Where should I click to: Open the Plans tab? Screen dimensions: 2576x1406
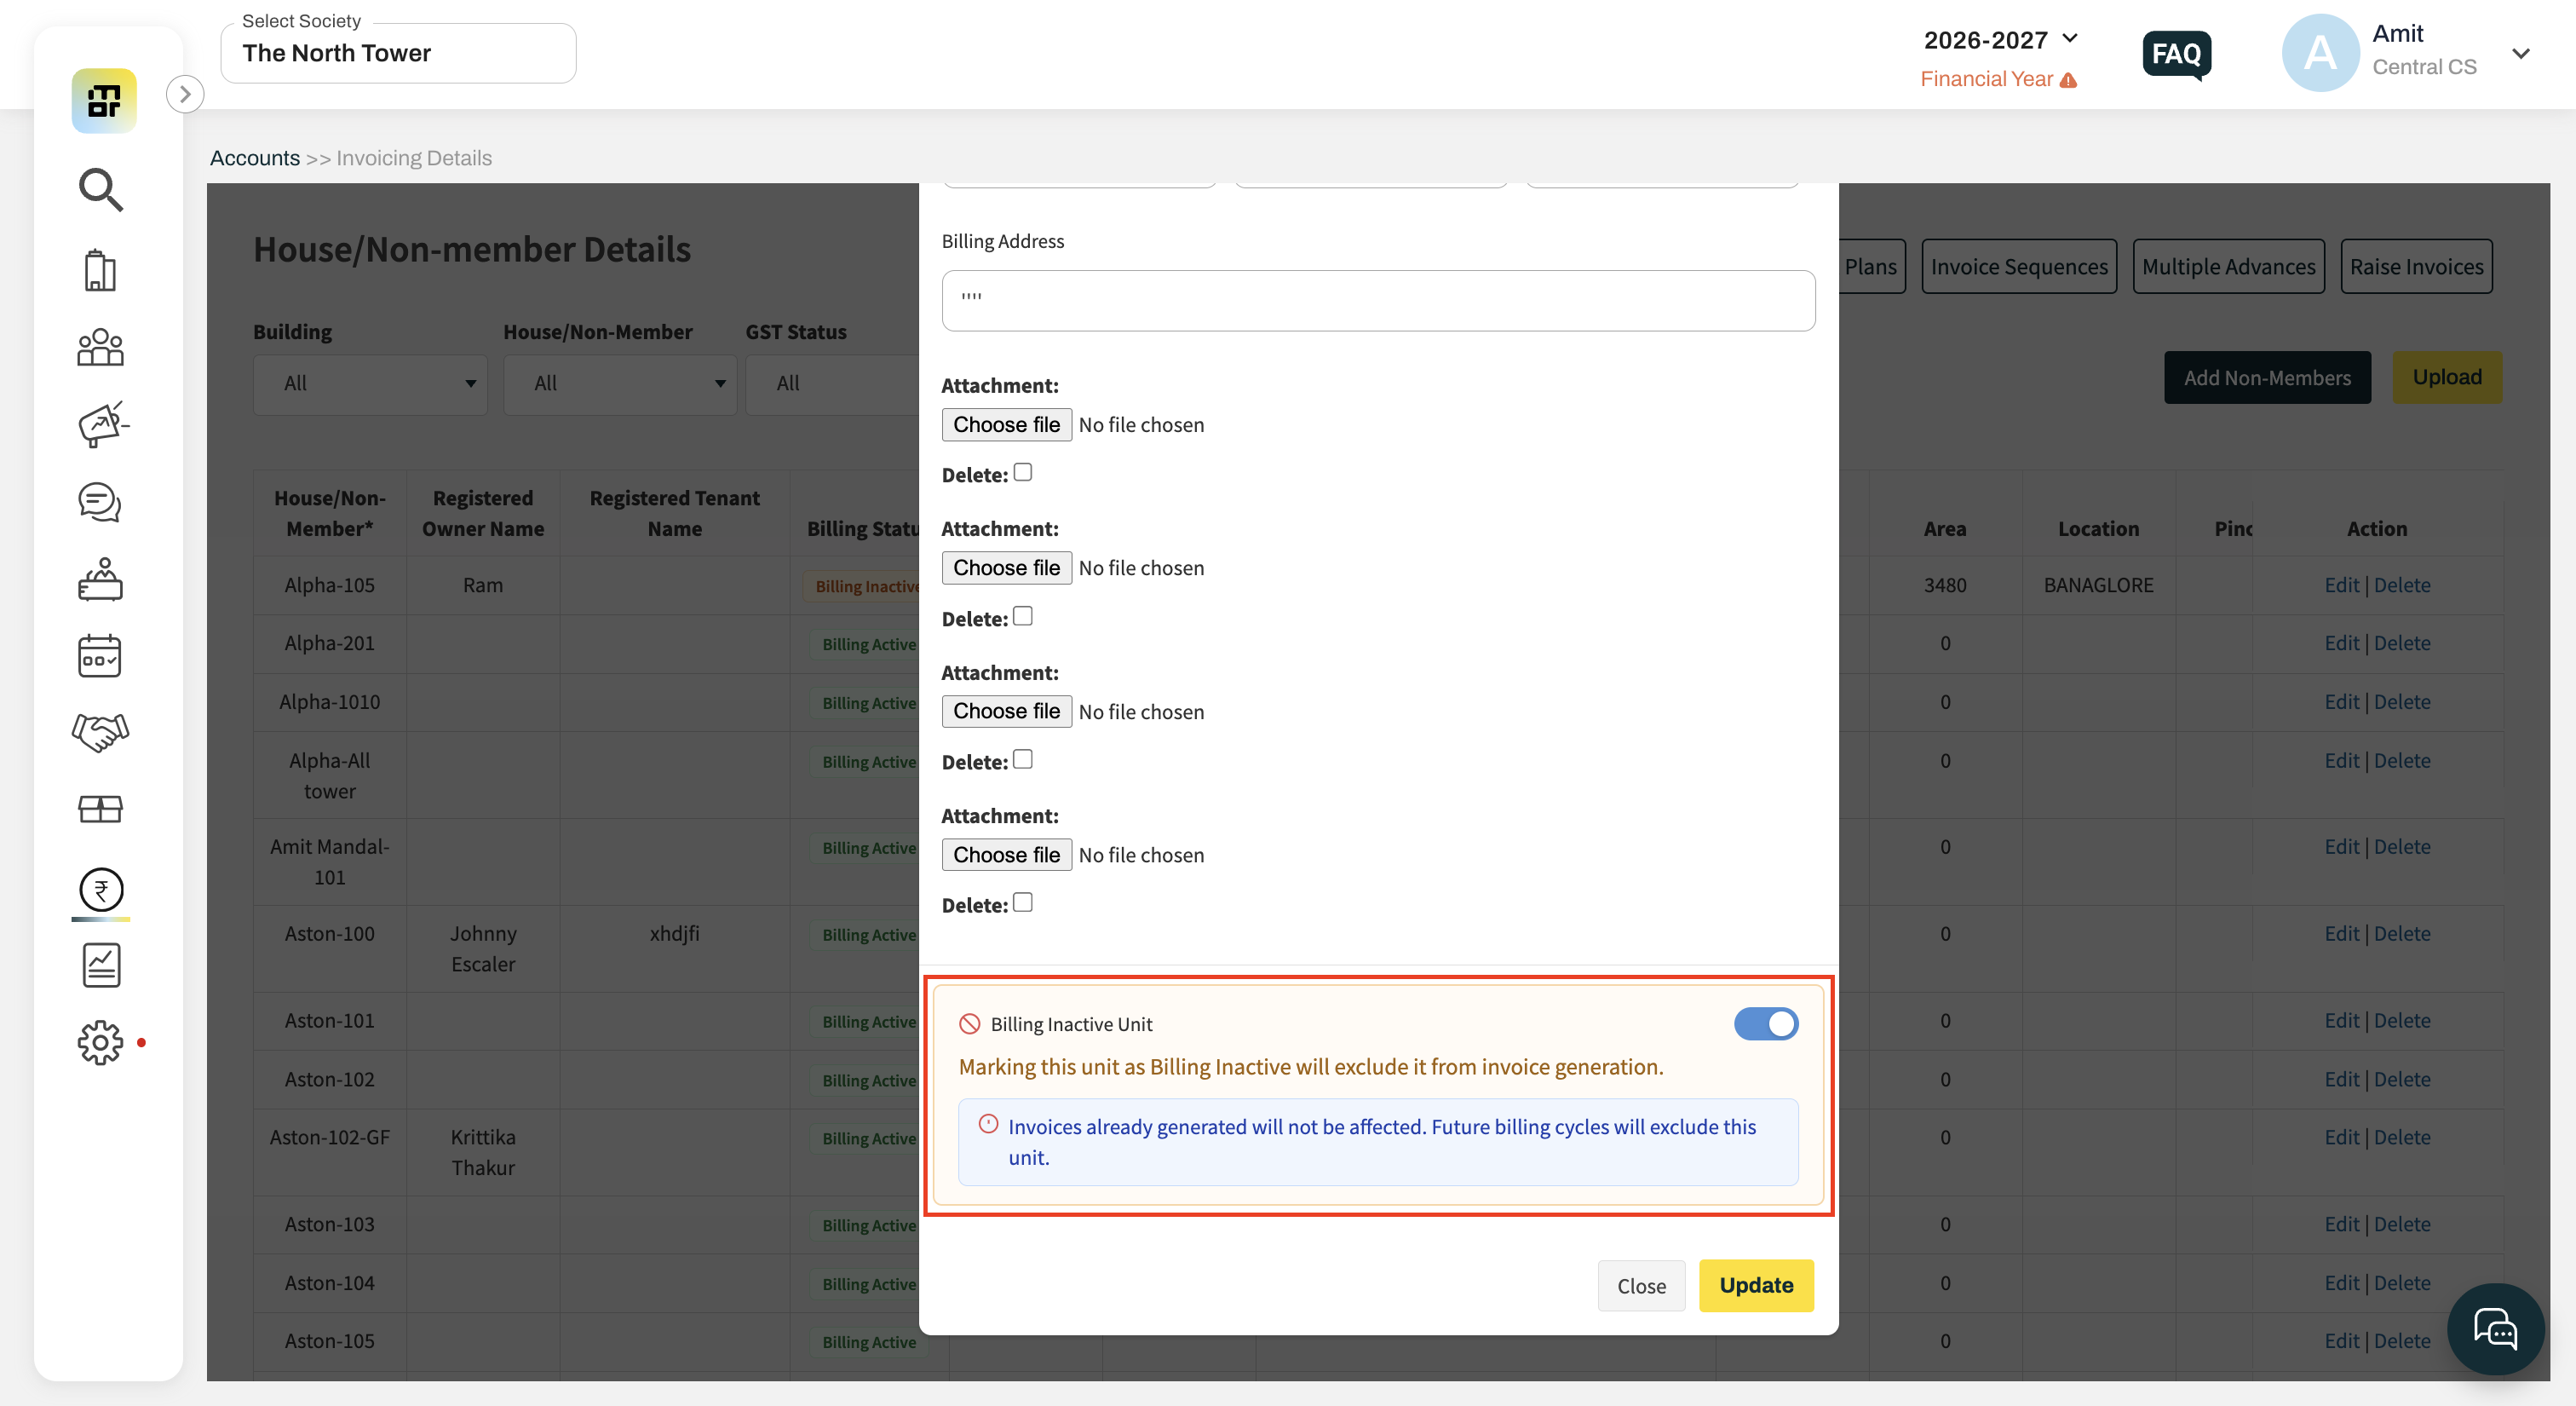1871,266
